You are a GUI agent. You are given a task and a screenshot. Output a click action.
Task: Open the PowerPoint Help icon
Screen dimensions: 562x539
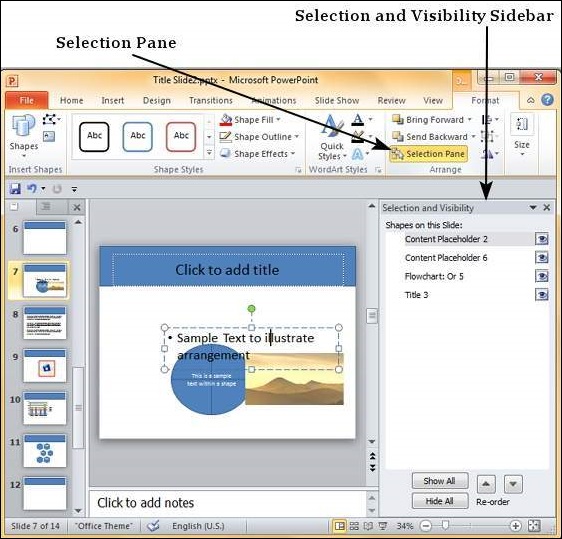547,100
